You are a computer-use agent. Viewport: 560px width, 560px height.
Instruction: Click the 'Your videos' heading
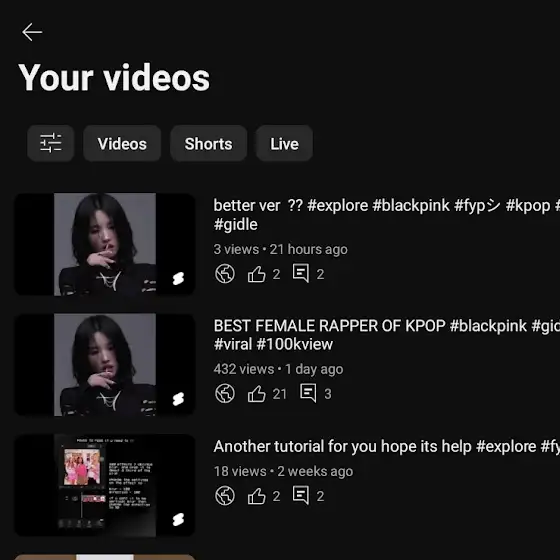(x=114, y=78)
